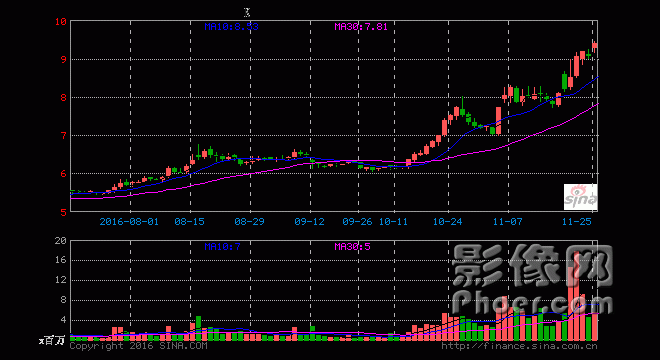Click the 11-07 date label
This screenshot has height=360, width=660.
tap(508, 221)
